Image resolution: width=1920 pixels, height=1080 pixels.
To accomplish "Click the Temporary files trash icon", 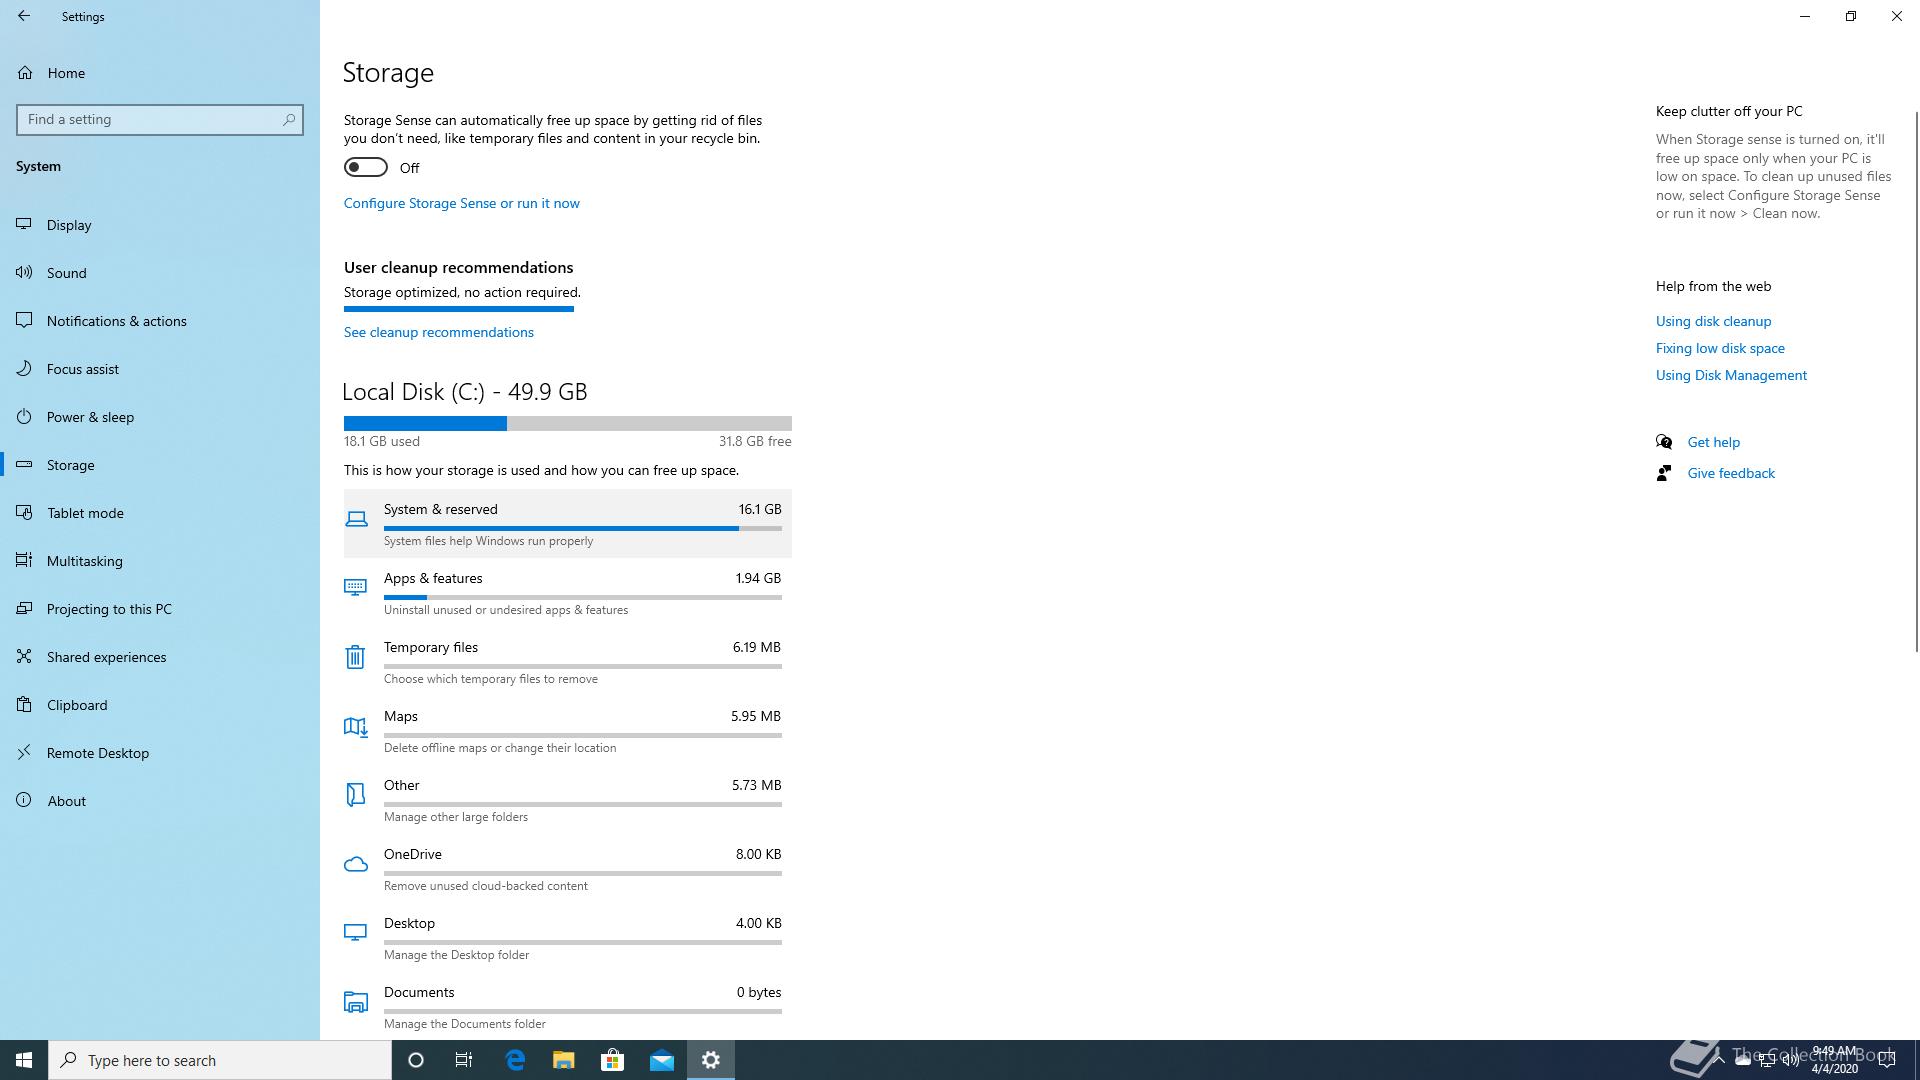I will pos(355,657).
